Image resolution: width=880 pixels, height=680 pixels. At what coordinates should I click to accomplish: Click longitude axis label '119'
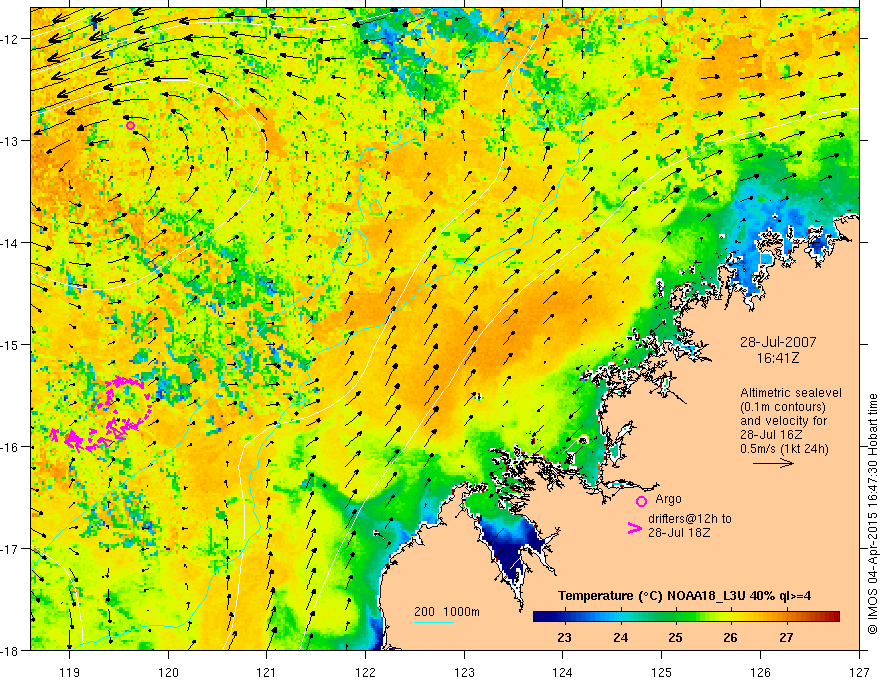point(70,672)
